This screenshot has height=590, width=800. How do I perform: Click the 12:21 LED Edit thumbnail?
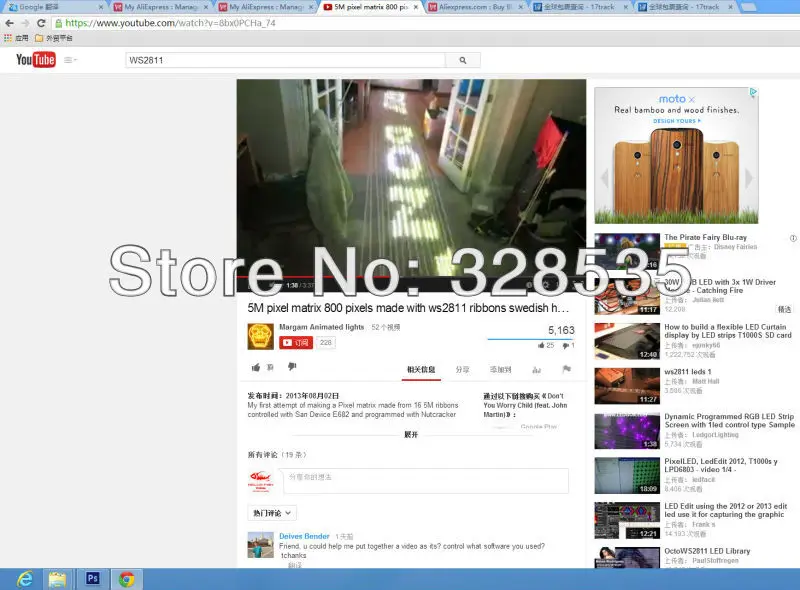pyautogui.click(x=627, y=521)
